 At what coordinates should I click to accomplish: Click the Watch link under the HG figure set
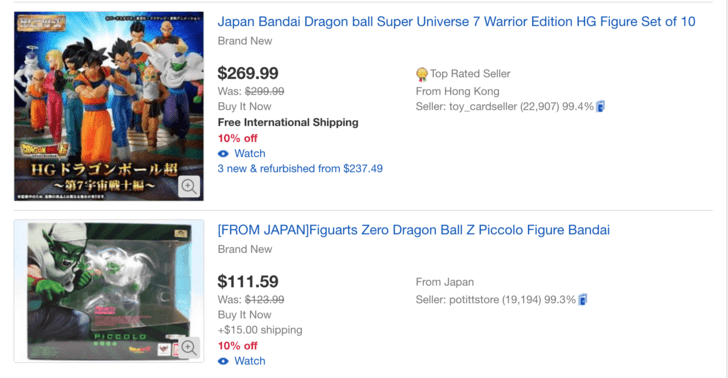250,154
